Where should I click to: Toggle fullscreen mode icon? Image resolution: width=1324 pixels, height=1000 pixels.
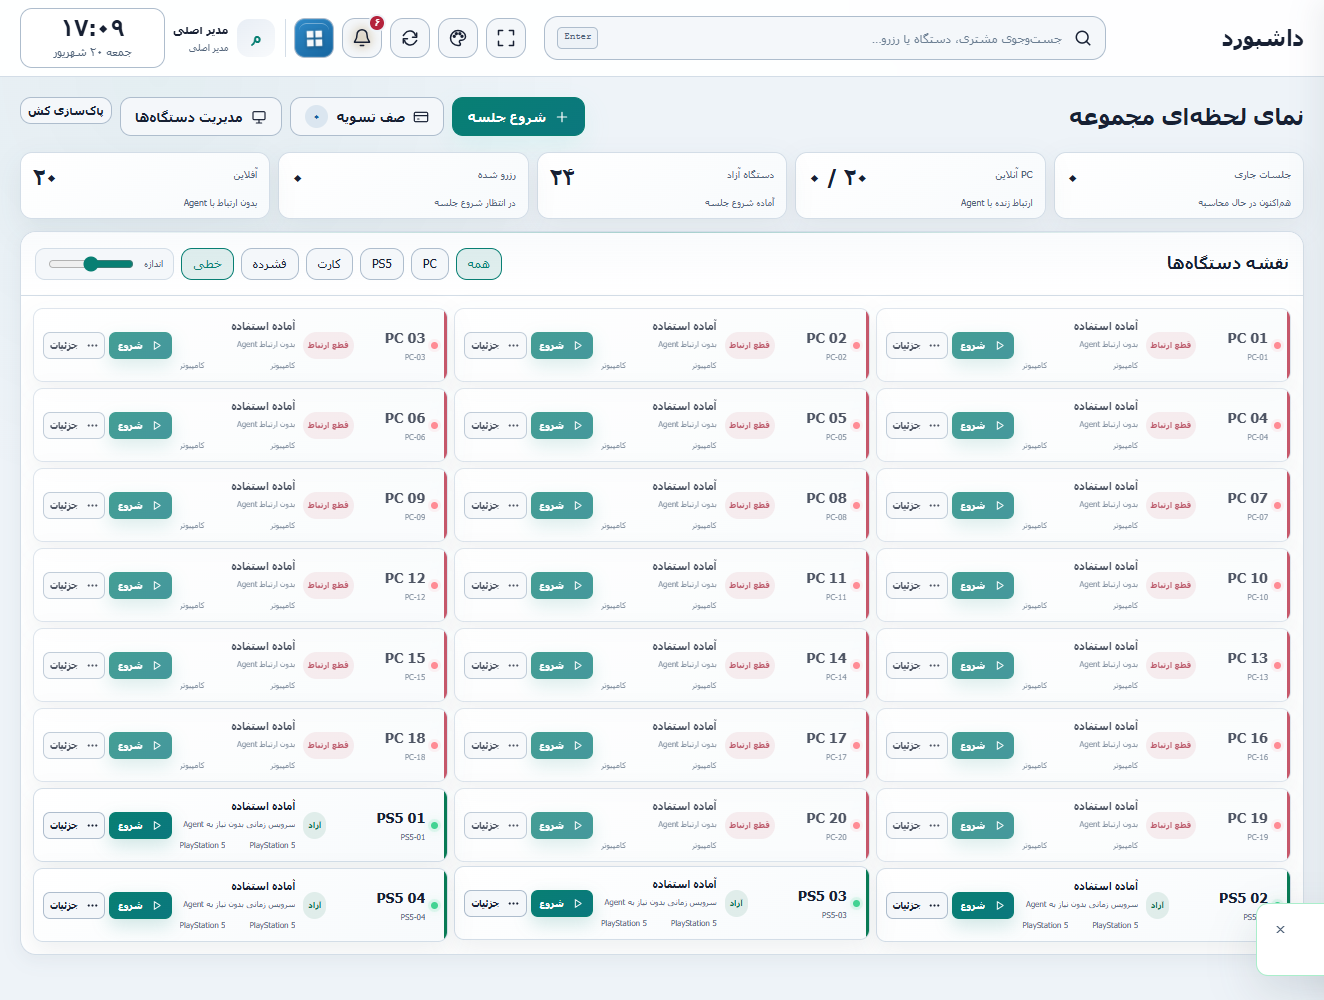pos(506,38)
